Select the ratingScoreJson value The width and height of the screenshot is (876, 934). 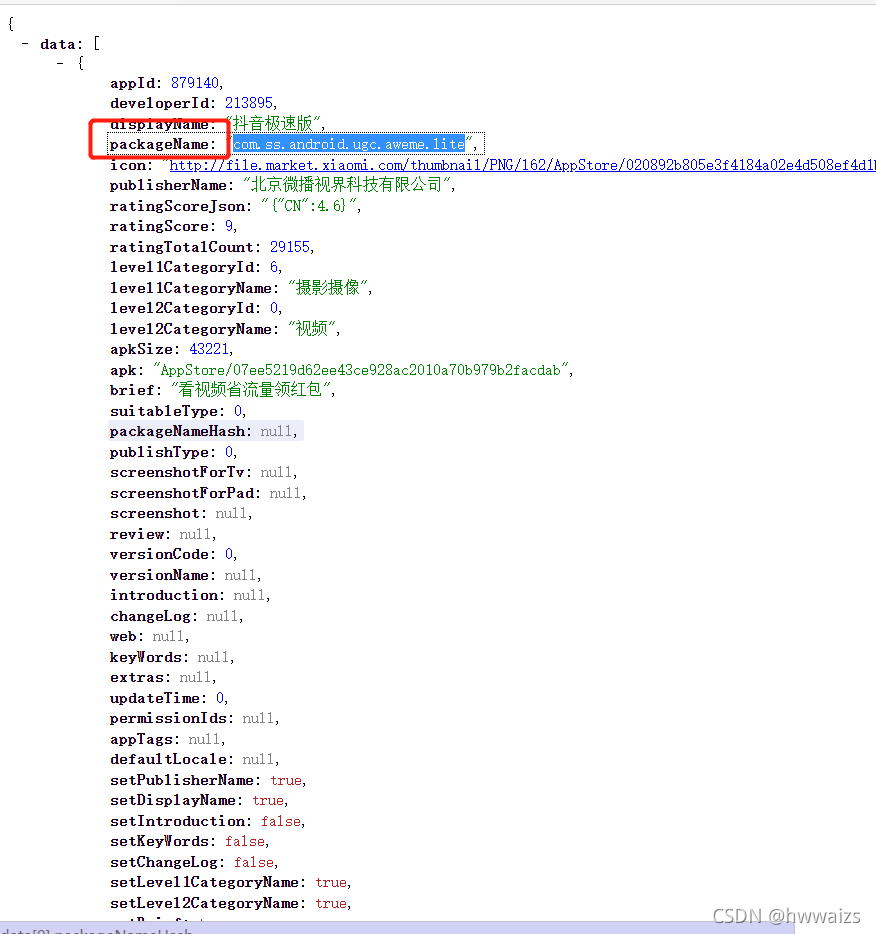309,206
